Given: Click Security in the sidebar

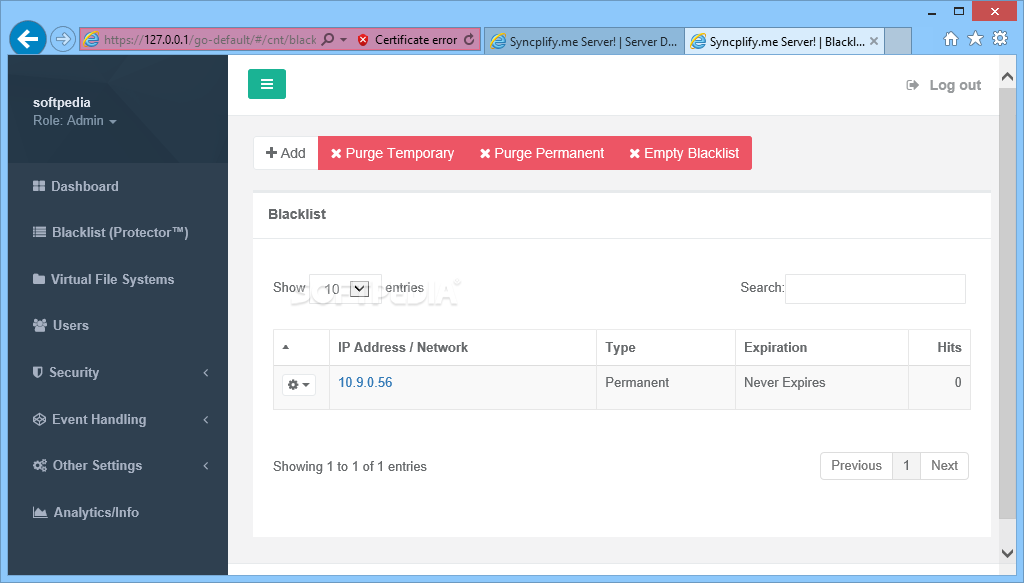Looking at the screenshot, I should click(x=66, y=372).
